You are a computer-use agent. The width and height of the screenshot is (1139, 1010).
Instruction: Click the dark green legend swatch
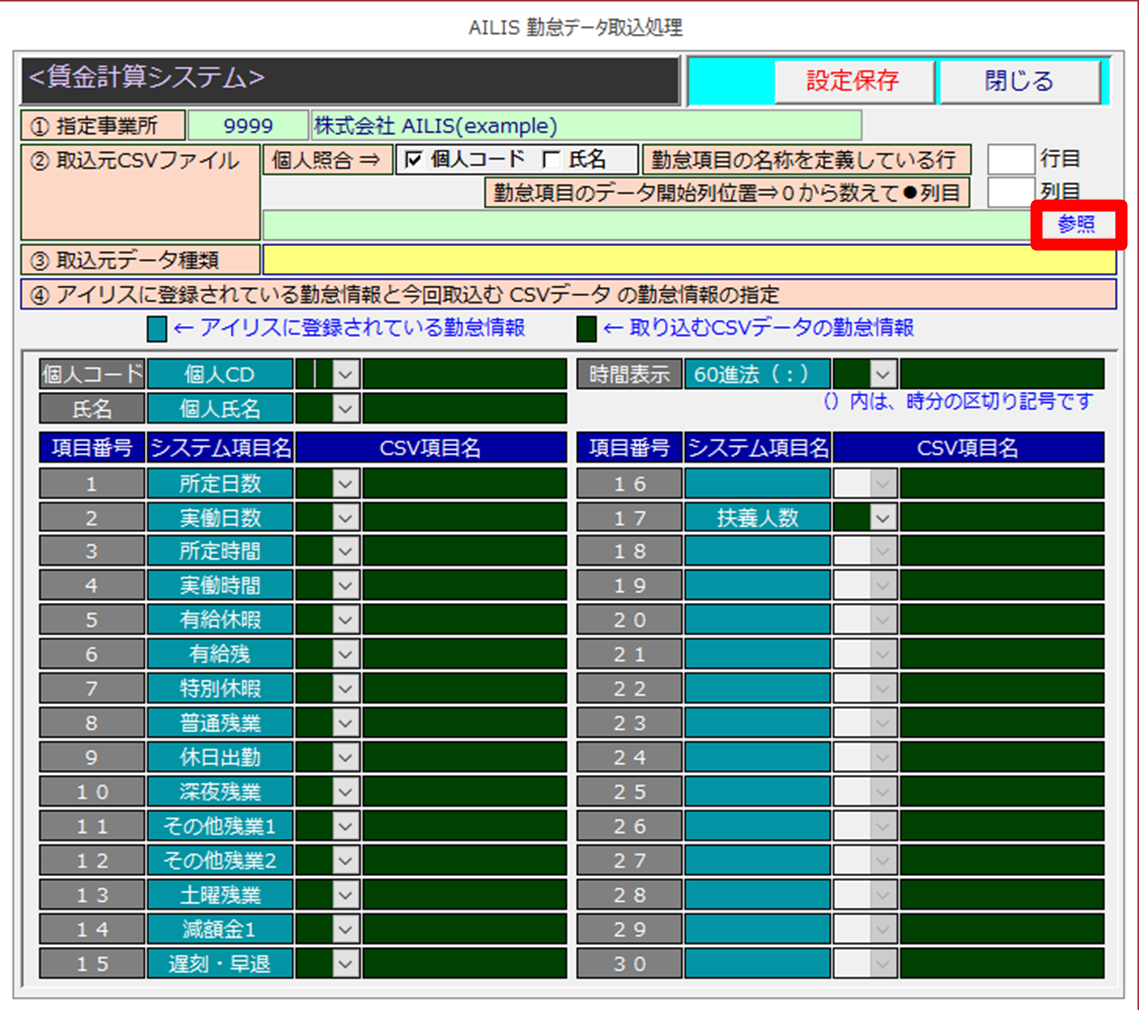point(586,329)
